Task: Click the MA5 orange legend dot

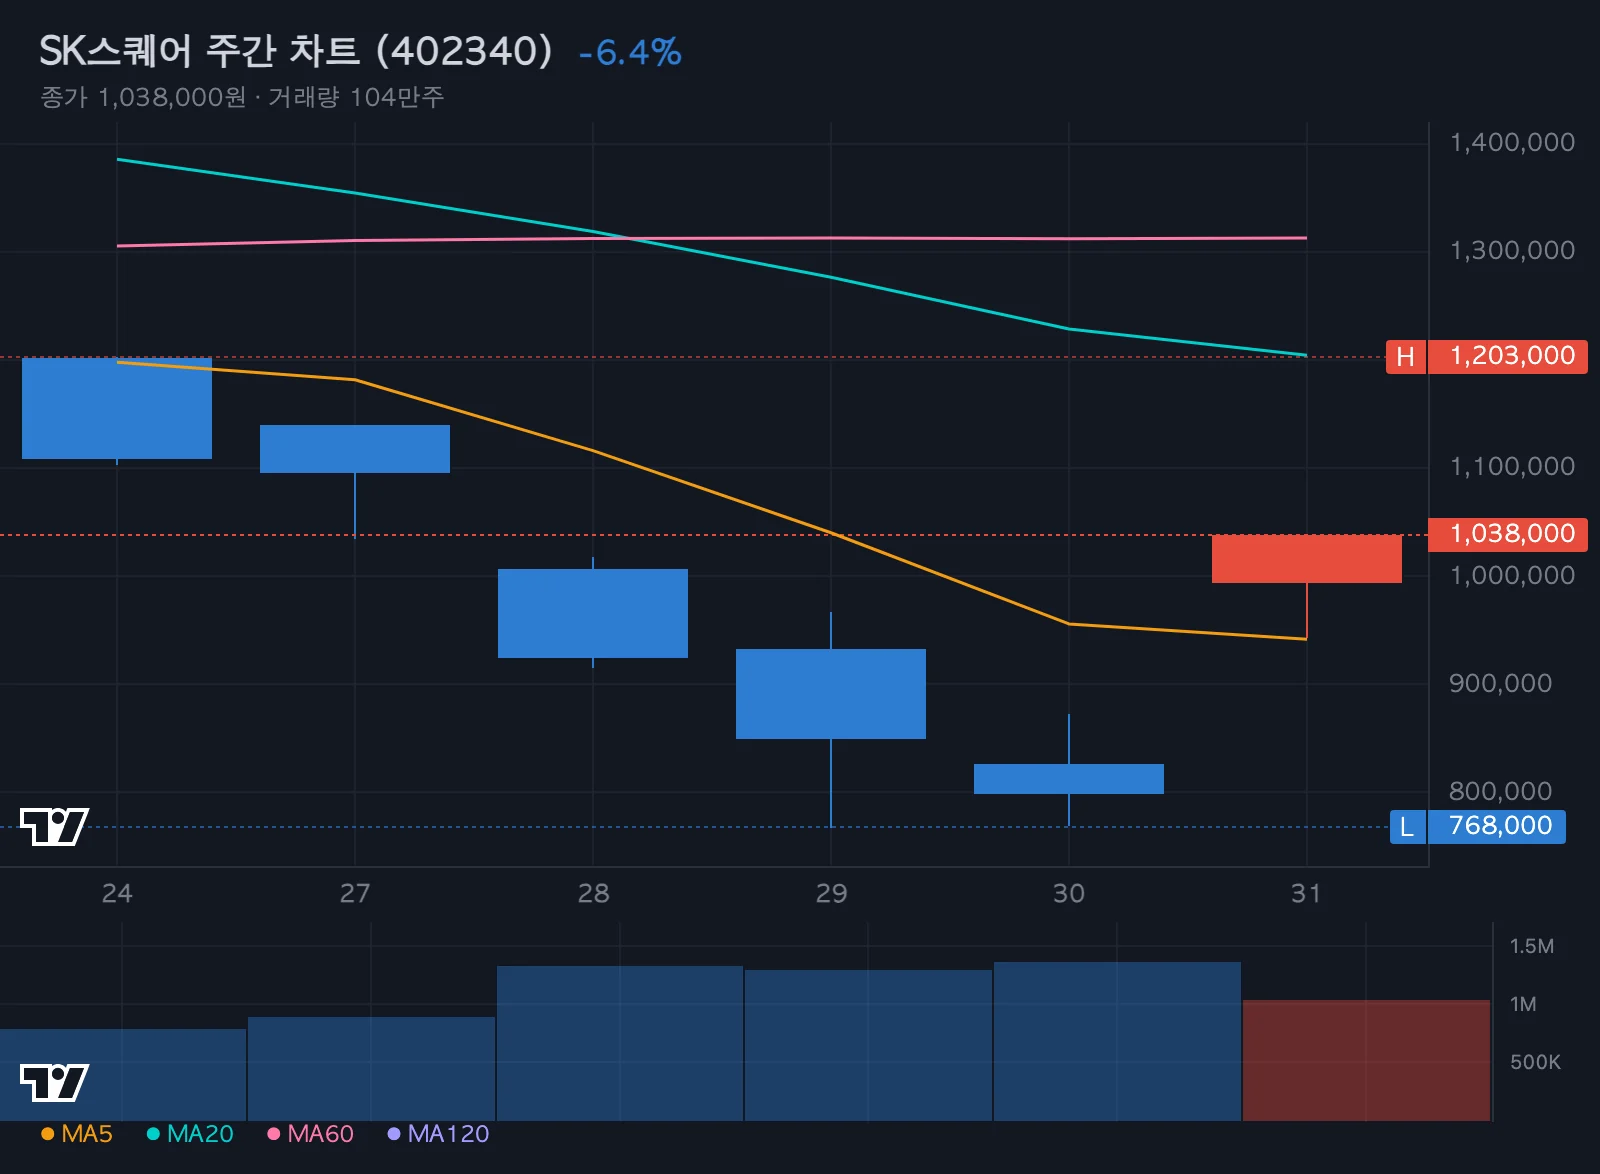Action: click(x=47, y=1133)
